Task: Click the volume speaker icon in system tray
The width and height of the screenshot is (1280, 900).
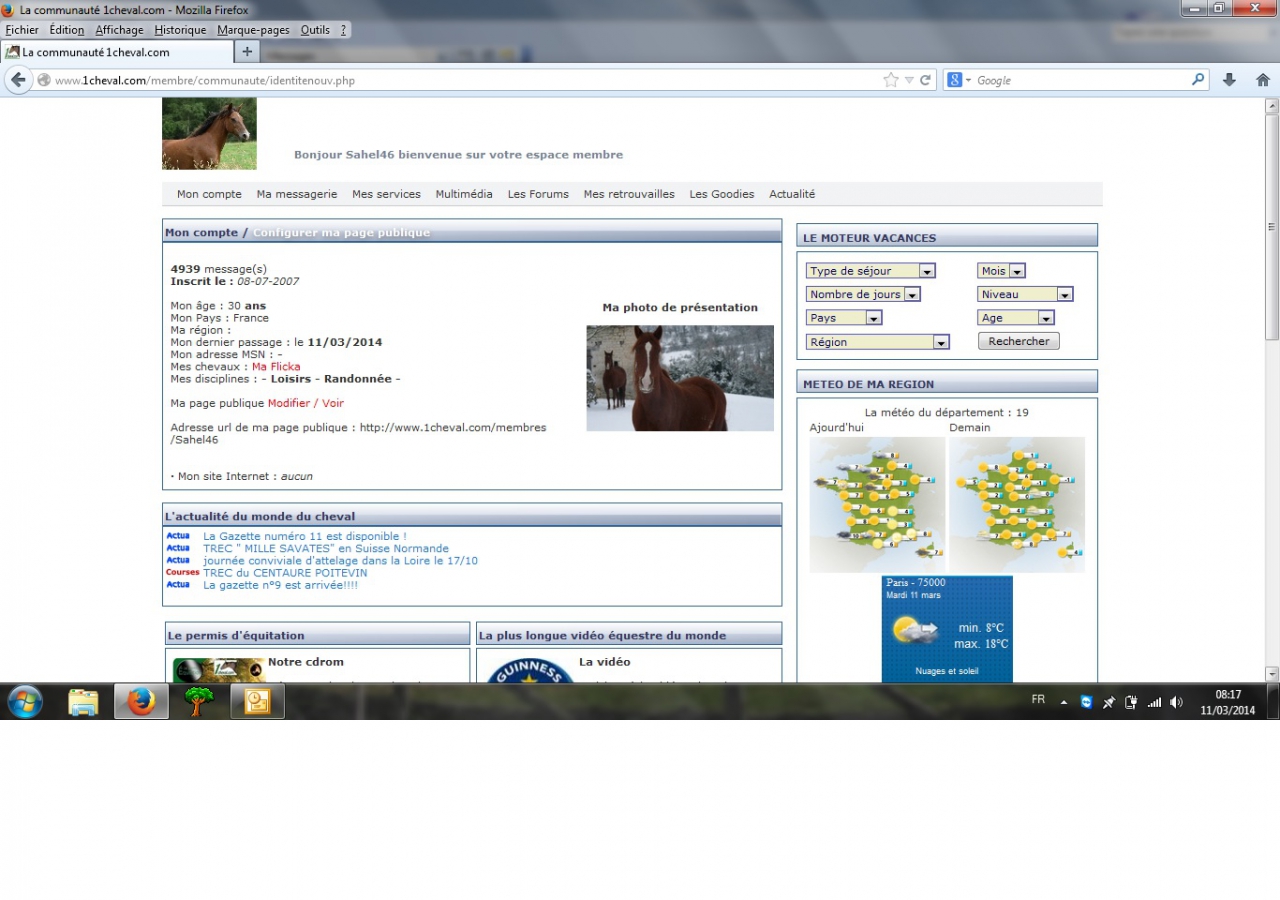Action: tap(1176, 703)
